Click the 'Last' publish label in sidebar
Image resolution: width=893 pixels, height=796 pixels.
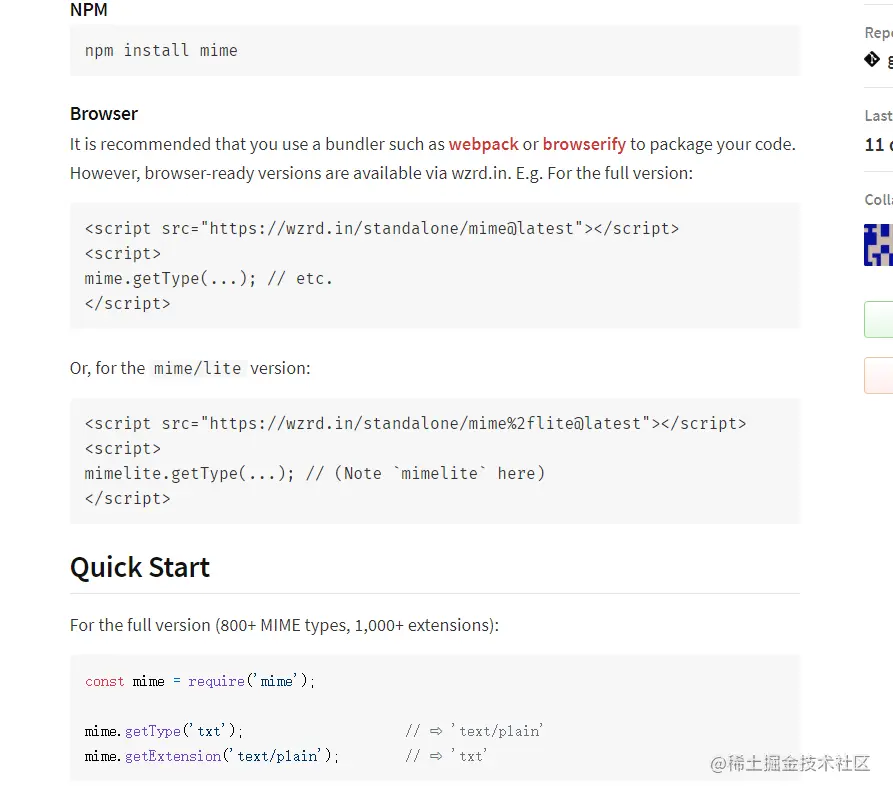[878, 116]
